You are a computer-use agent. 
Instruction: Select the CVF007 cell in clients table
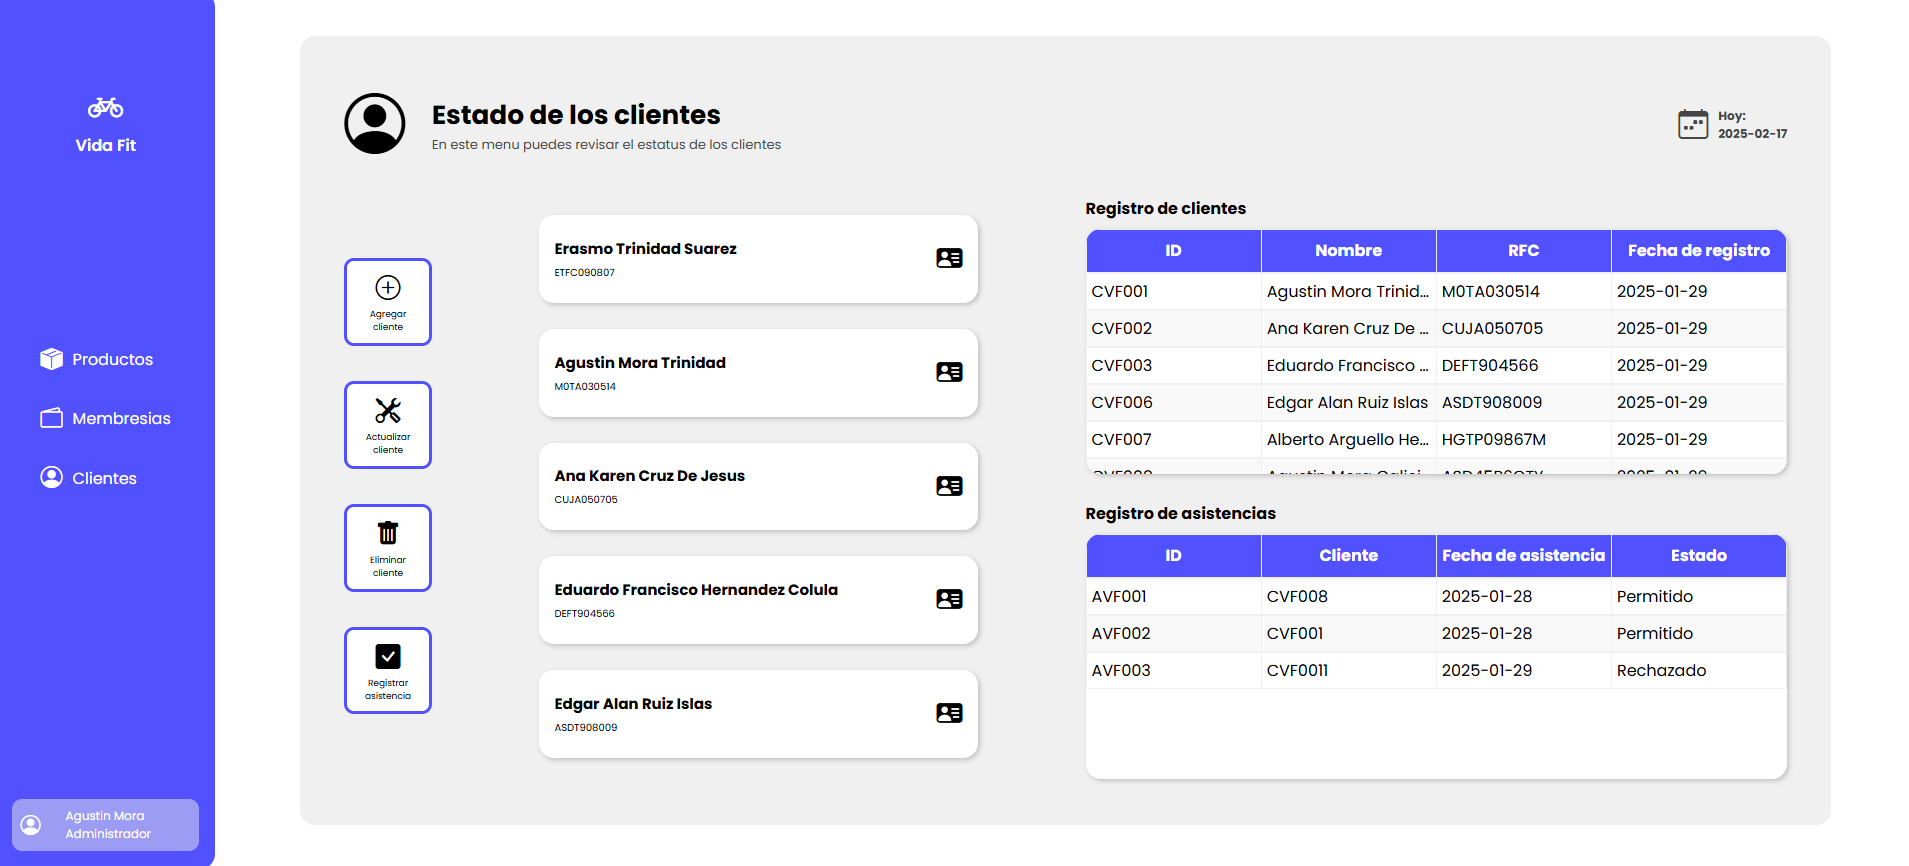coord(1173,440)
